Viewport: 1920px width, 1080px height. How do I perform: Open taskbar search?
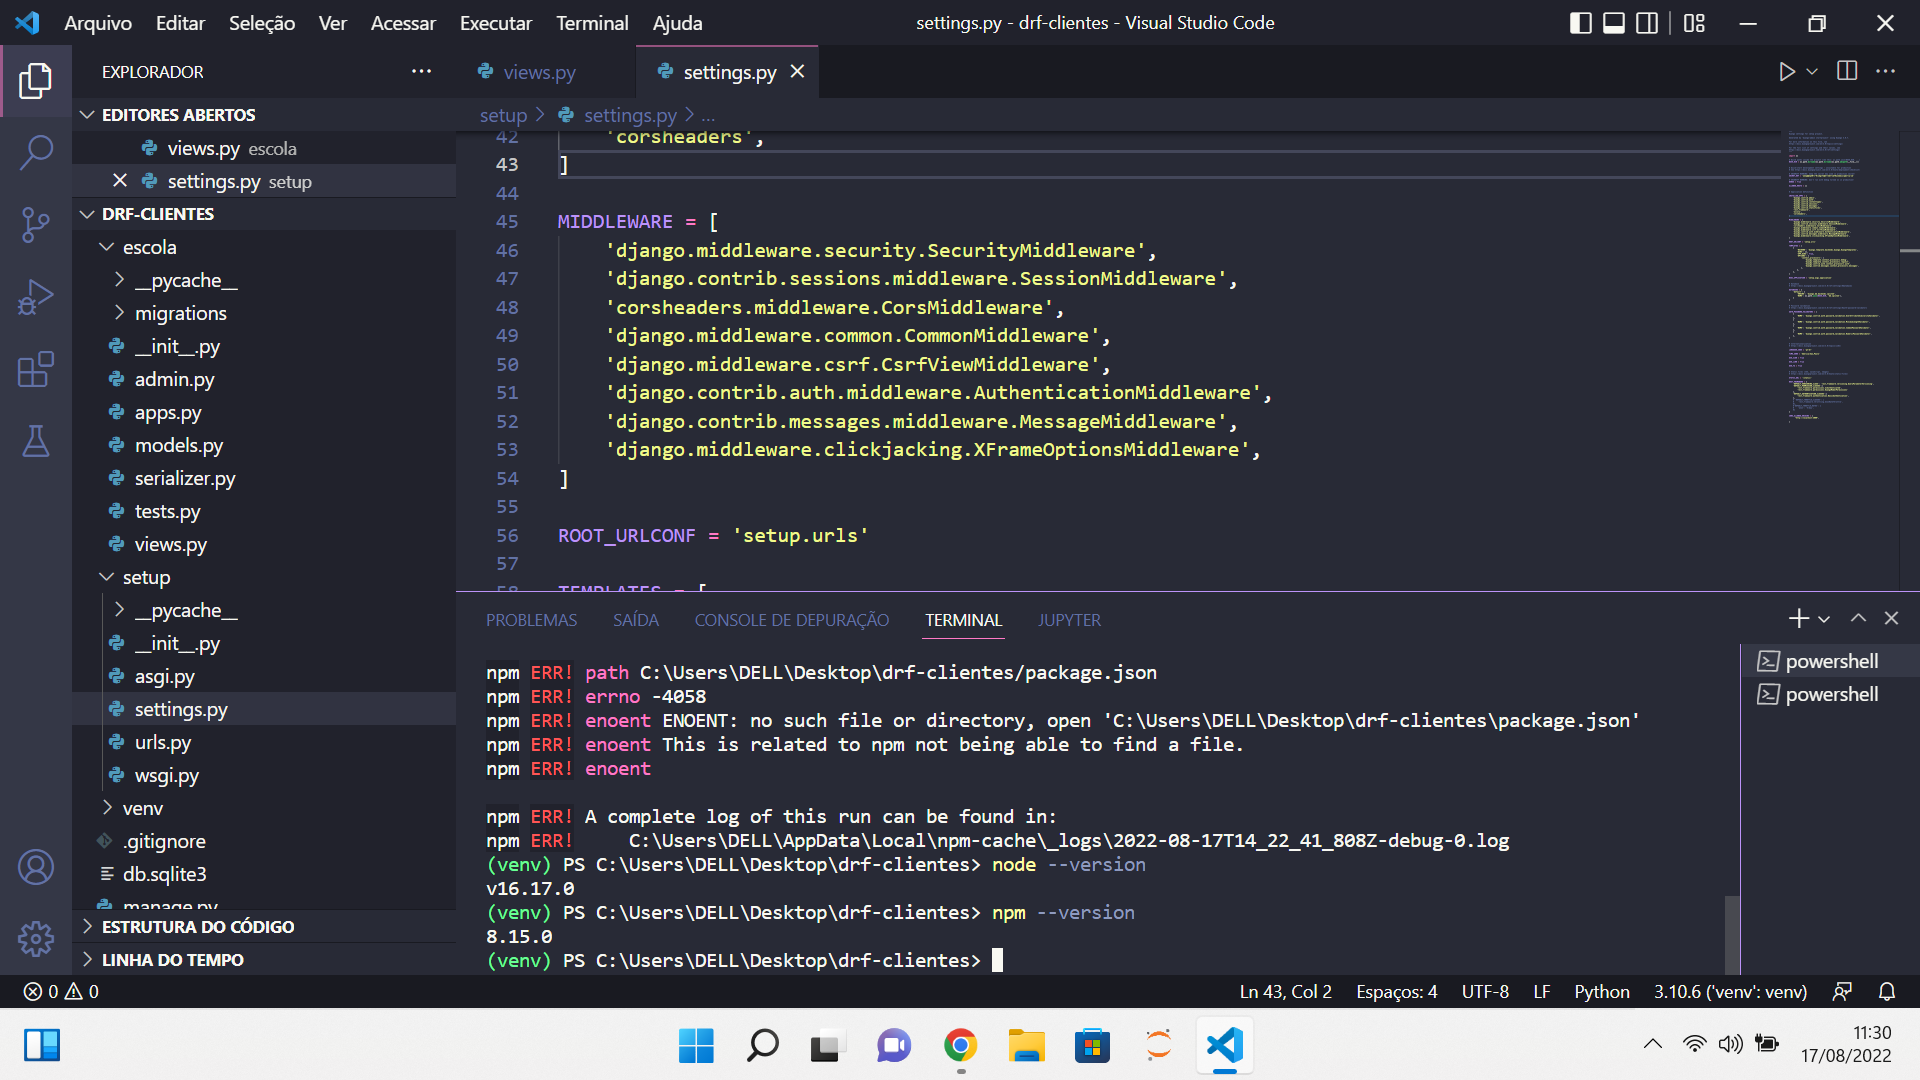762,1046
